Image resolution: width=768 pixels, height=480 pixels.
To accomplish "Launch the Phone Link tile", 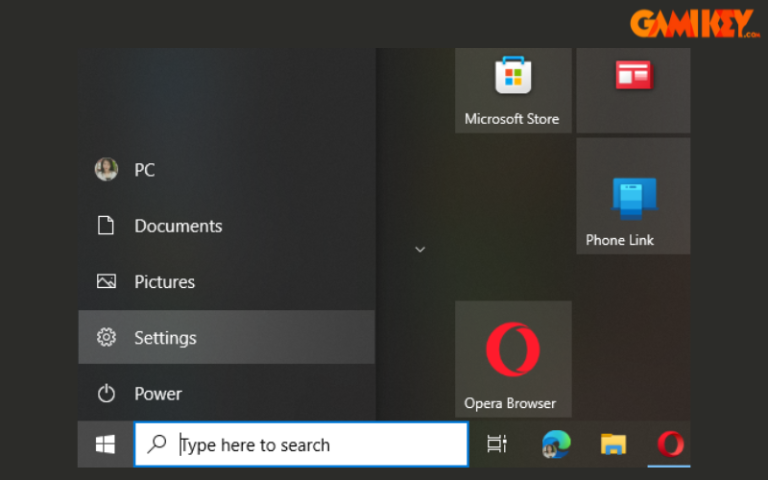I will (633, 196).
